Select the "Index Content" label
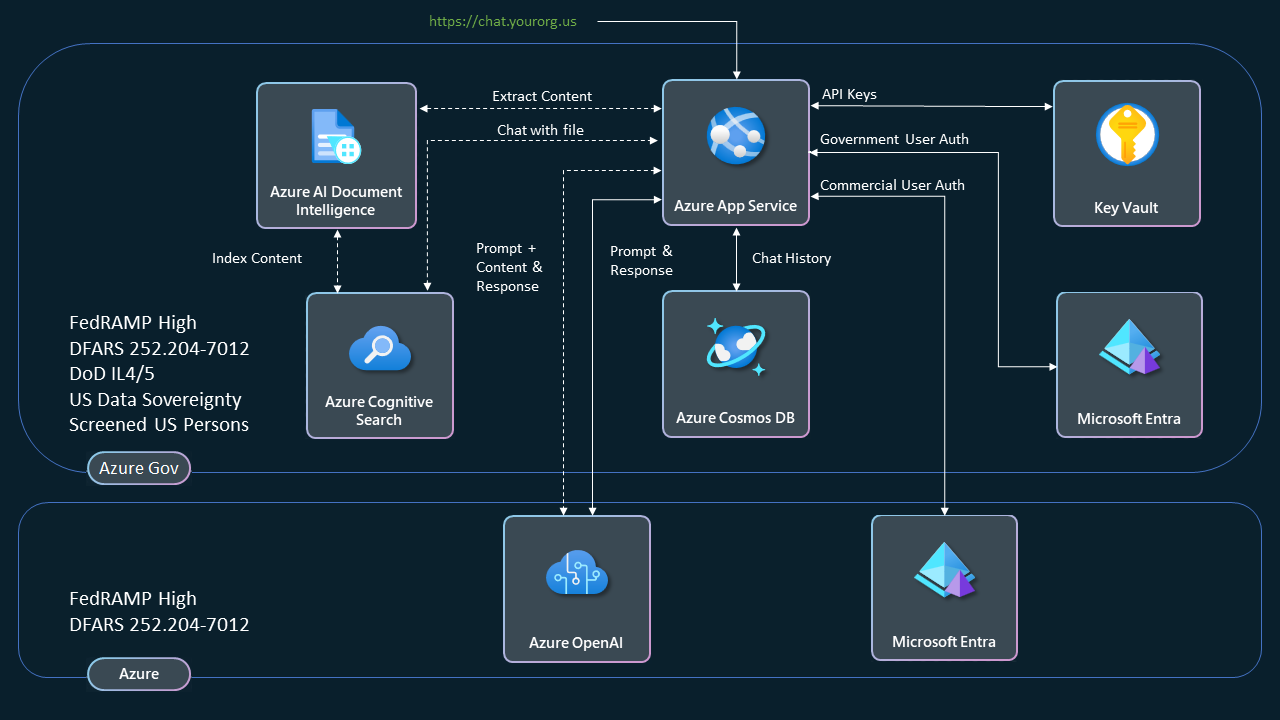Screen dimensions: 1280x720 [x=257, y=258]
